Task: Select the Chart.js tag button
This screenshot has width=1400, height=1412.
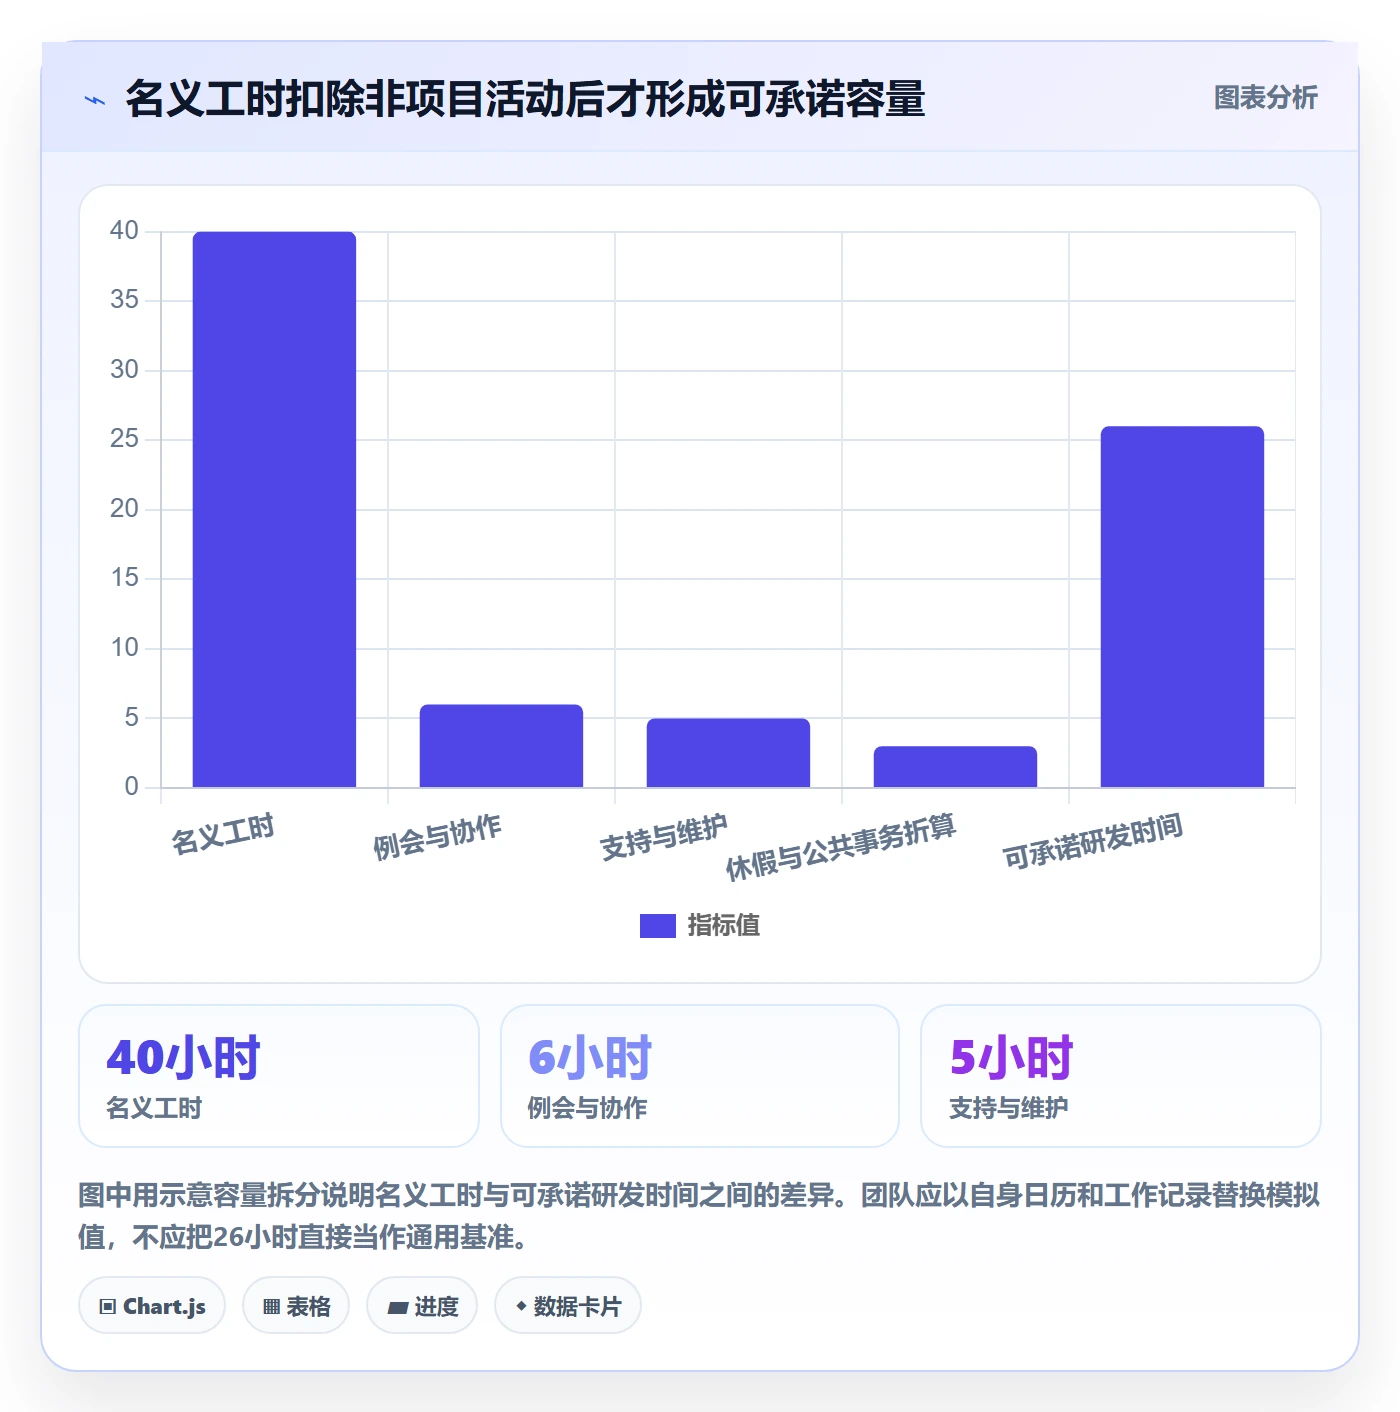Action: coord(152,1305)
